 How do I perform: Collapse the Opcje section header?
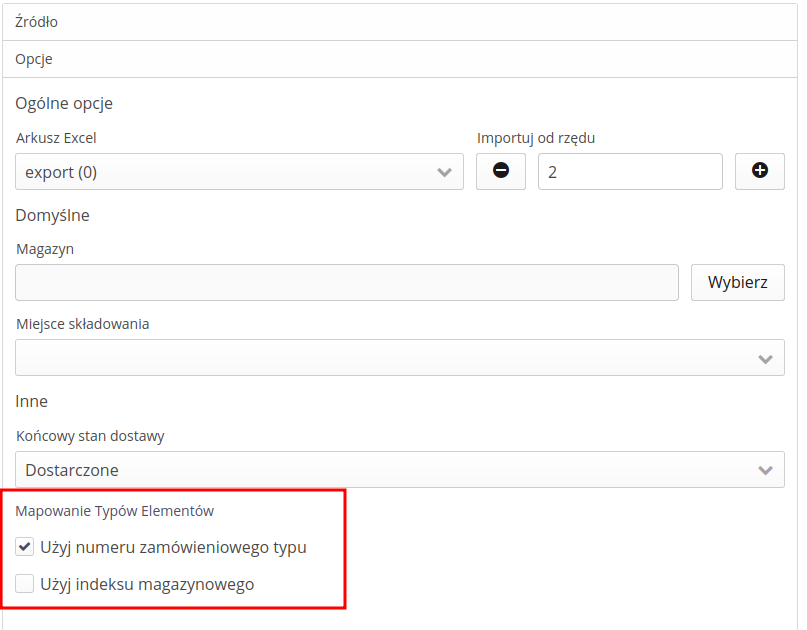coord(34,59)
